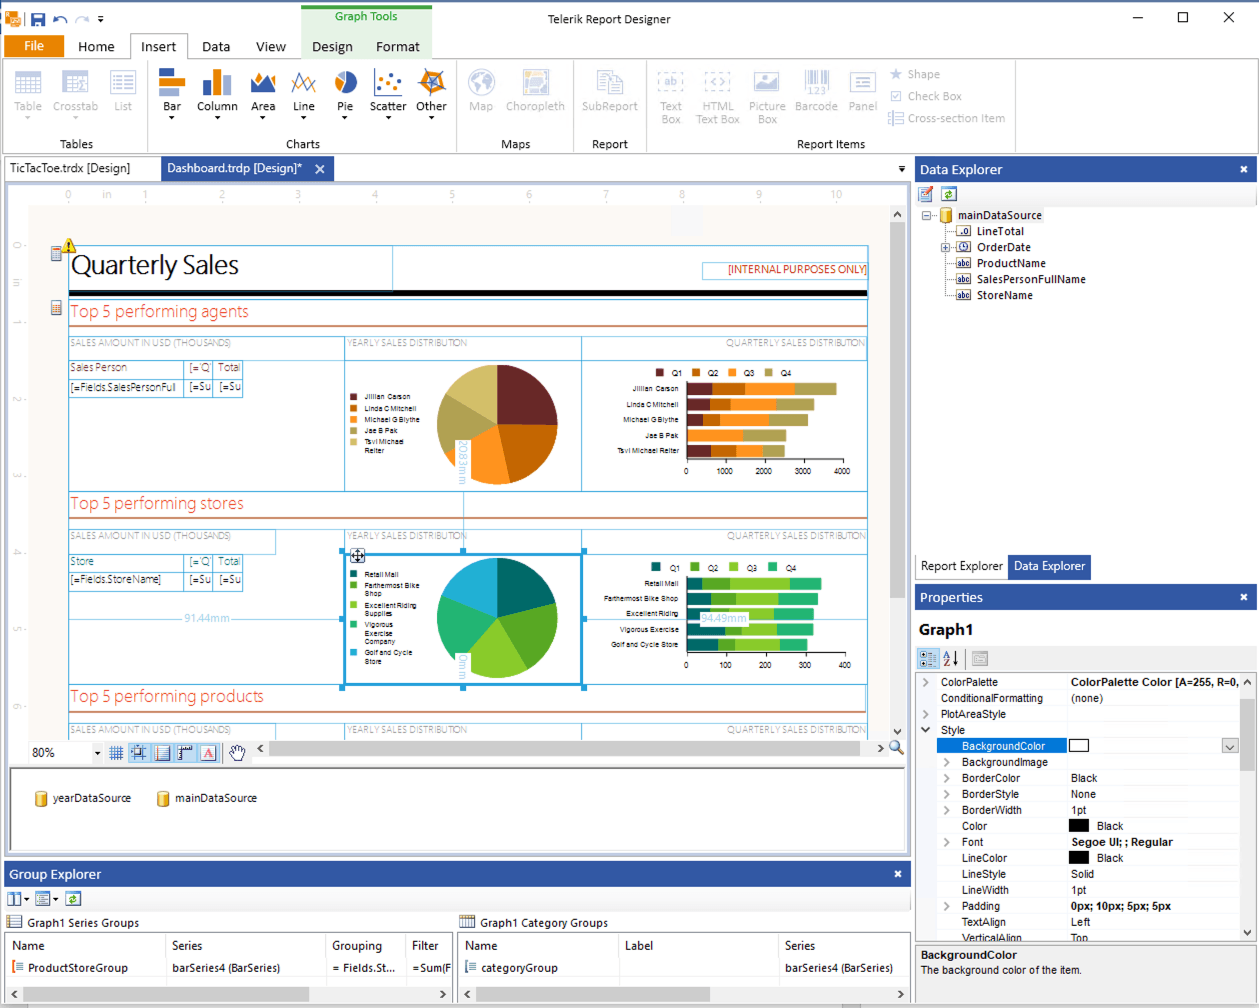This screenshot has height=1008, width=1259.
Task: Open the zoom level dropdown
Action: pos(97,752)
